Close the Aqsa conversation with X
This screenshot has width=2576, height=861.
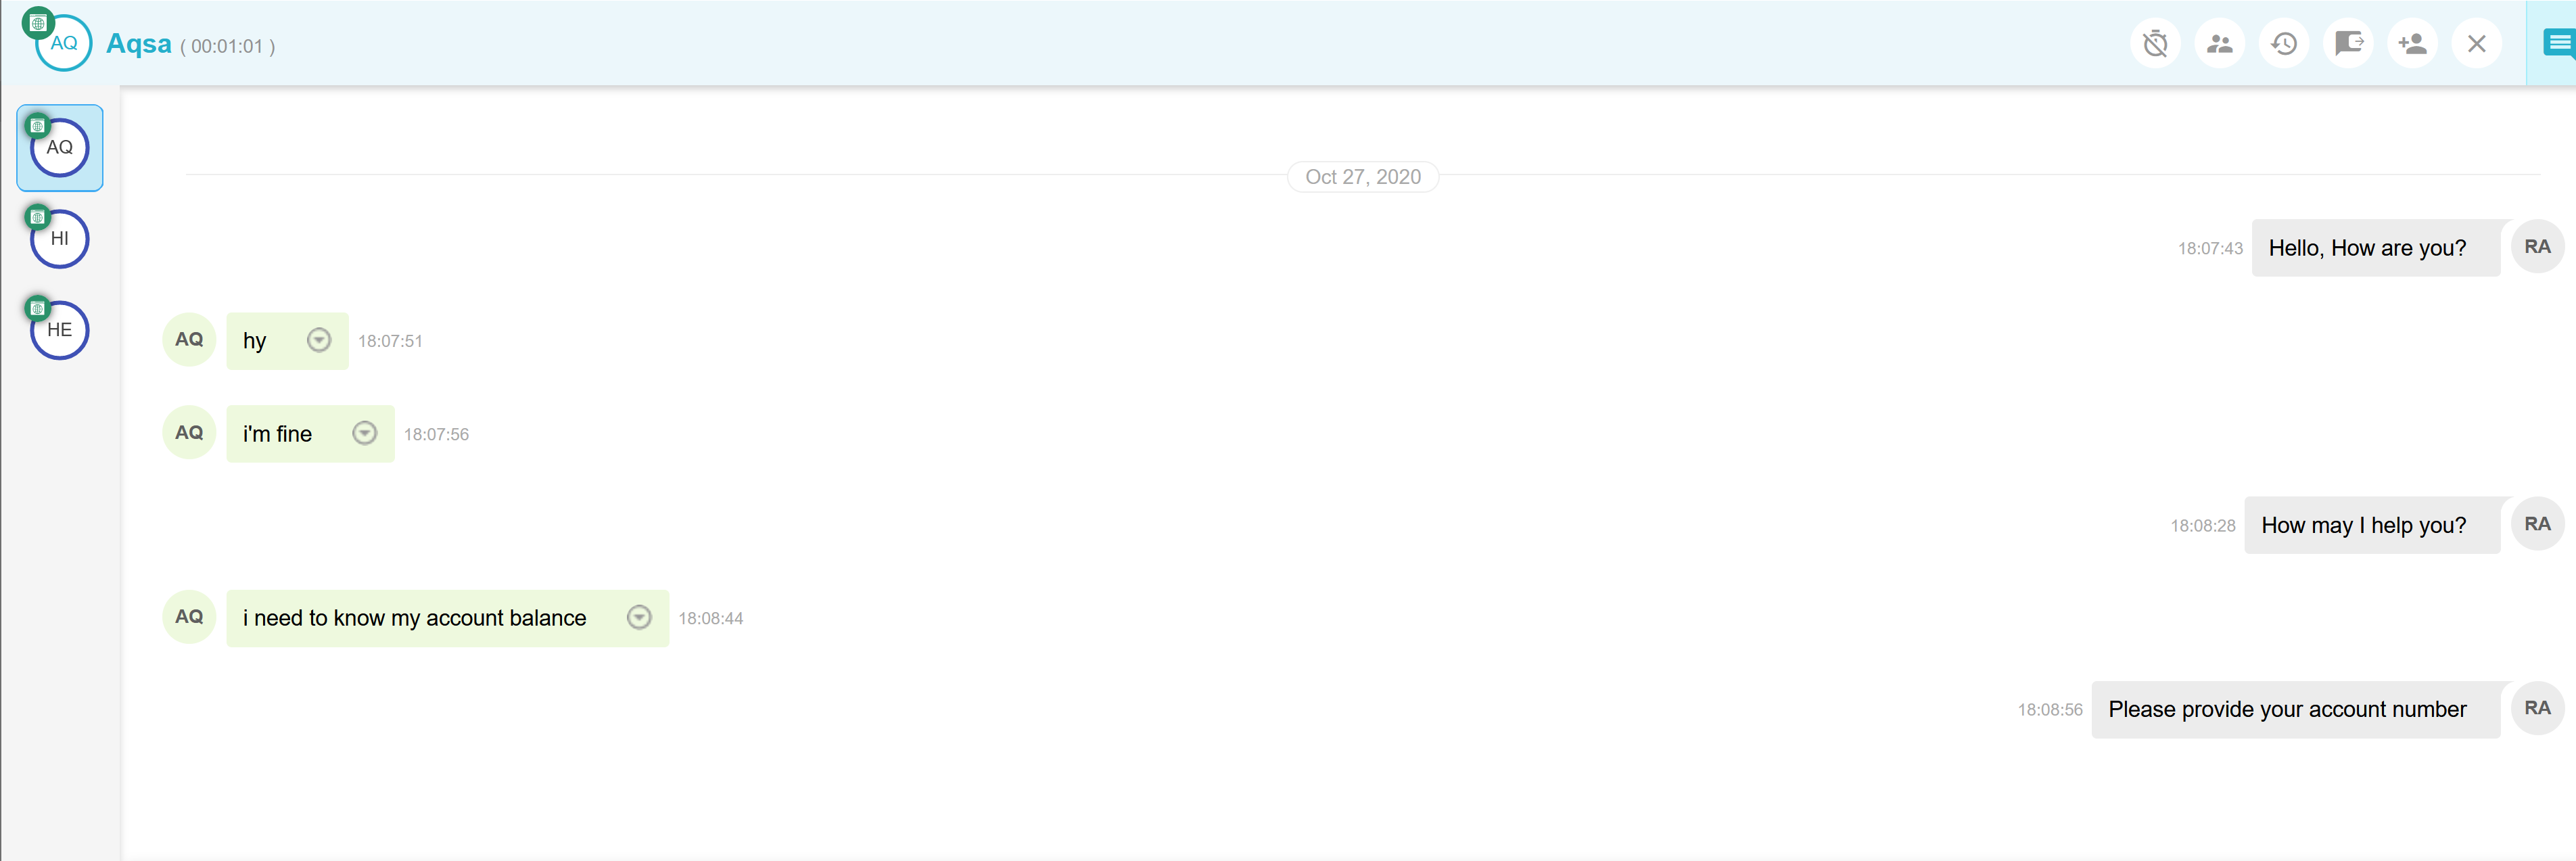2476,44
